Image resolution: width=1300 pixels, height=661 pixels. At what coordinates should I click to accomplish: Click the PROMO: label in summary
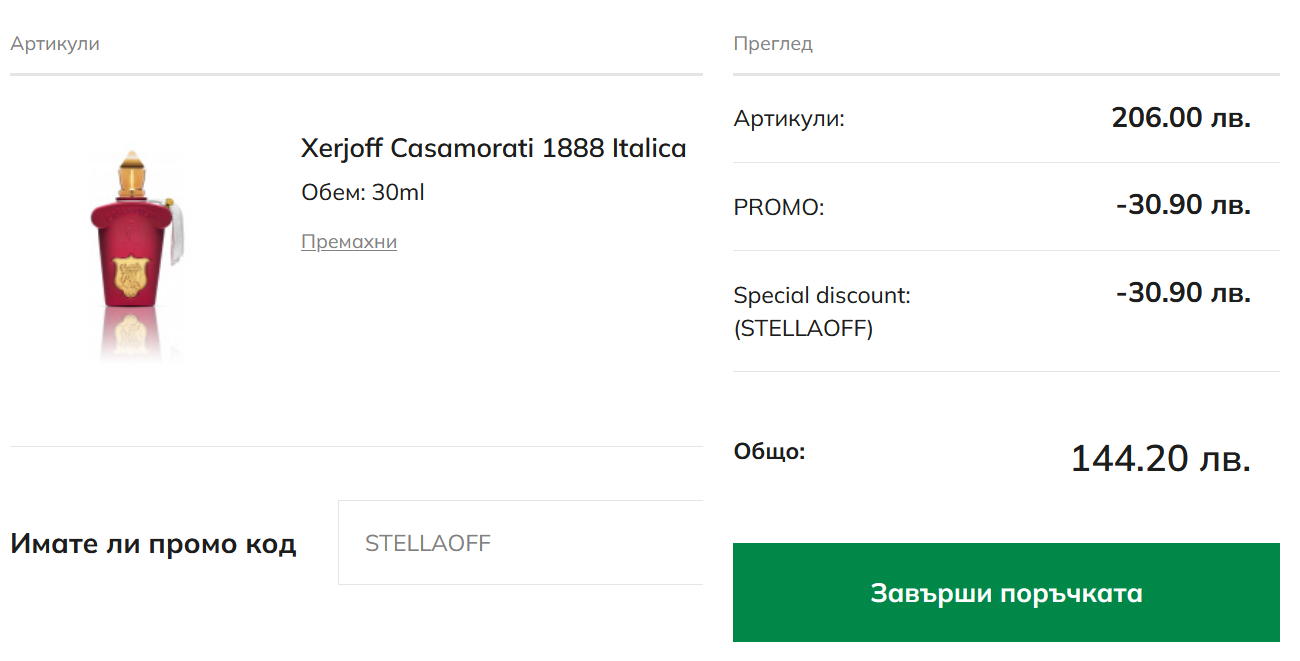(779, 208)
